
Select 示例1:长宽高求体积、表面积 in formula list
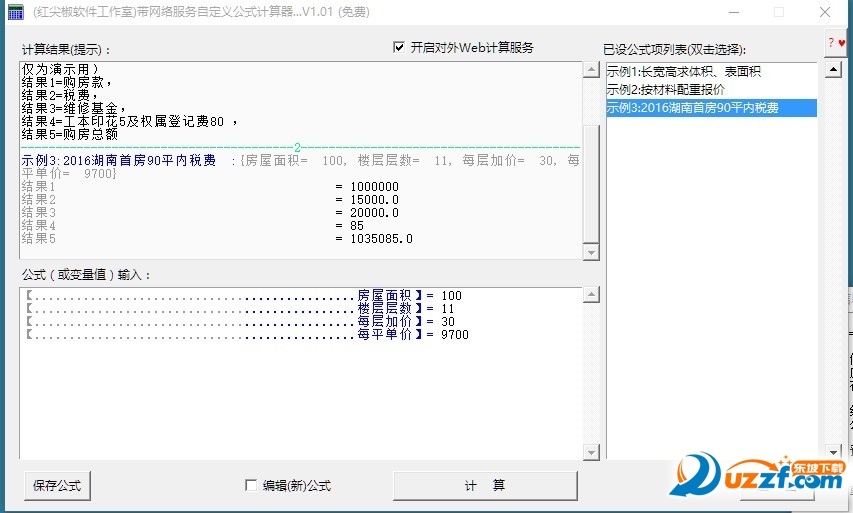(x=712, y=71)
